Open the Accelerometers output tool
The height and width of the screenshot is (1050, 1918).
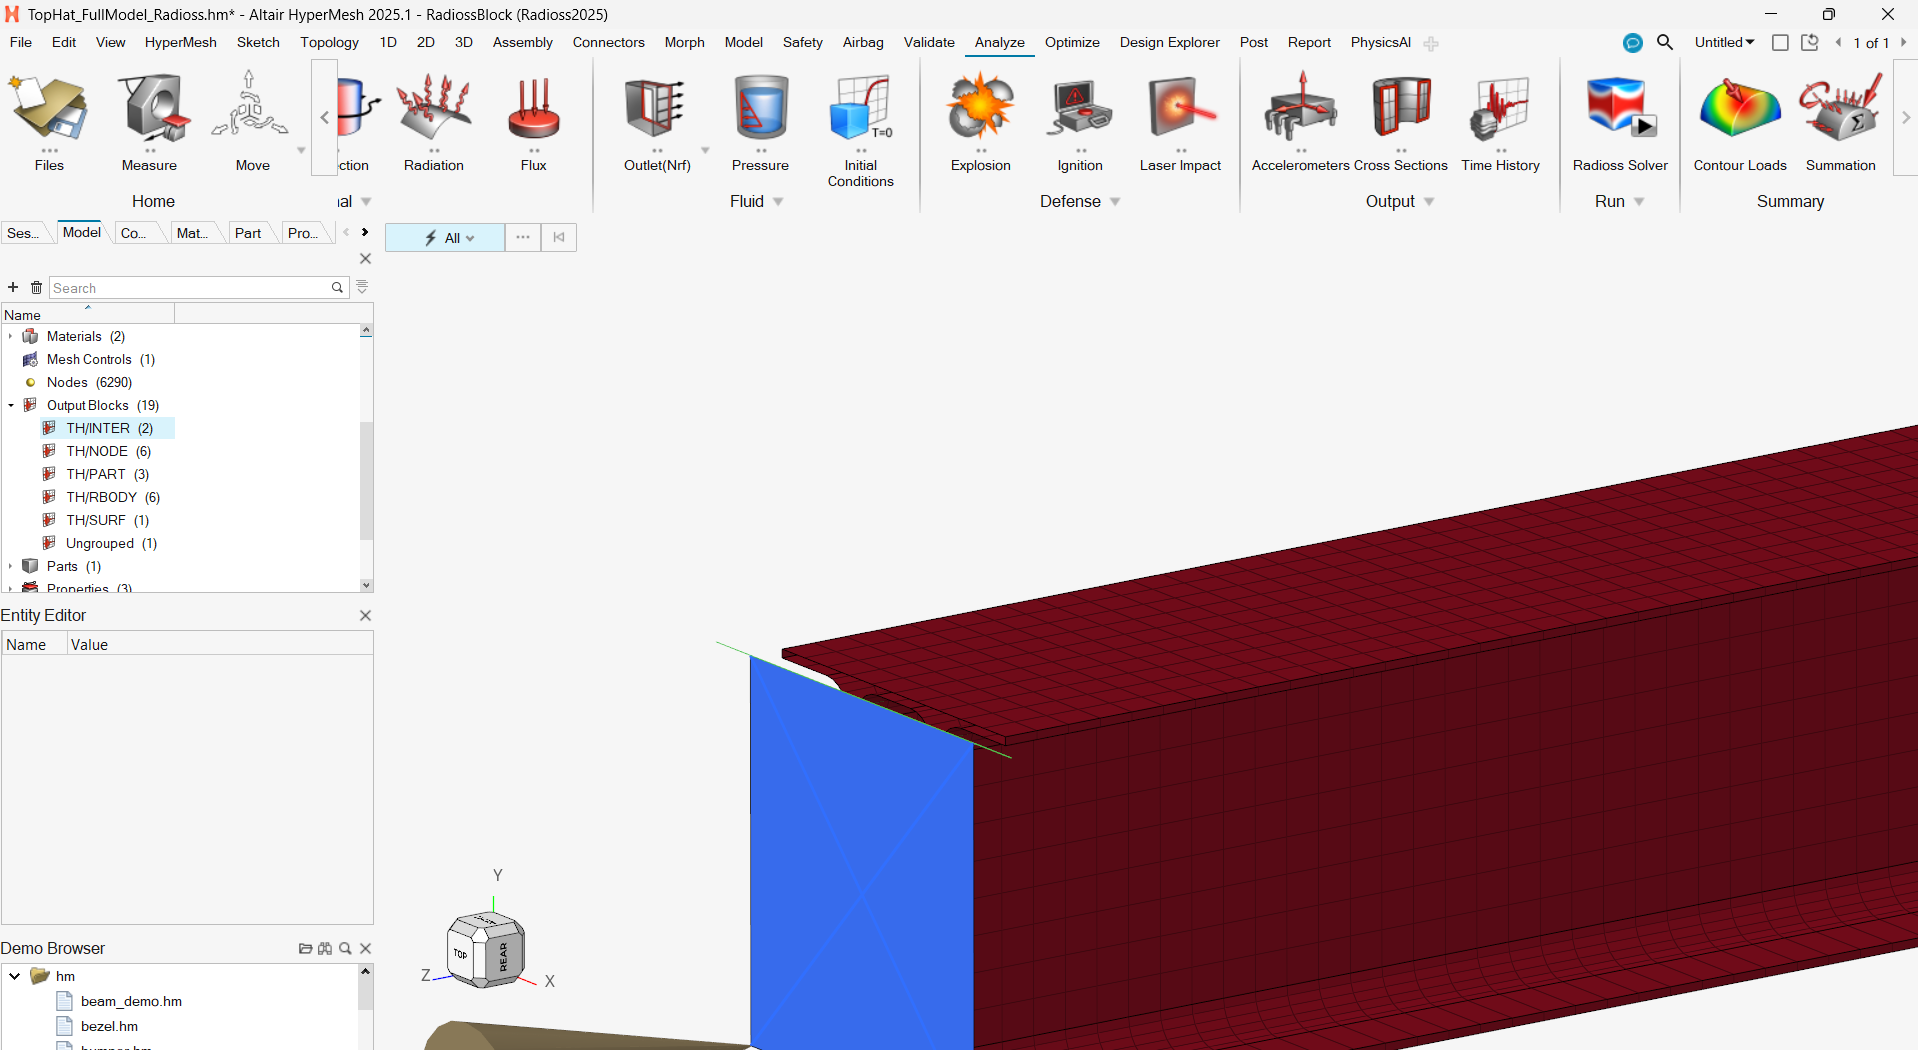click(1300, 122)
